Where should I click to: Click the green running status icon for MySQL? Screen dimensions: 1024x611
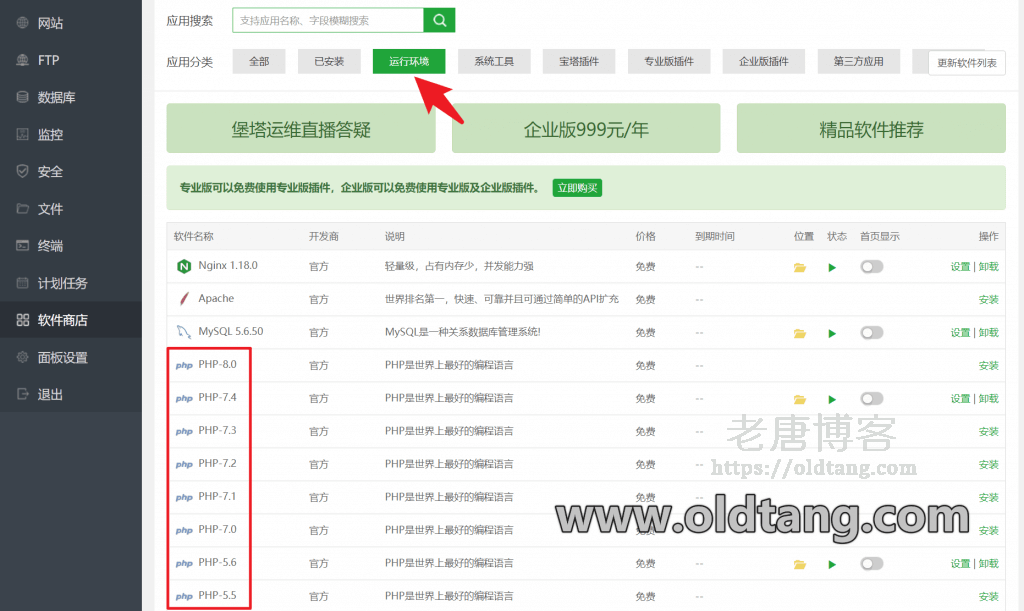pyautogui.click(x=831, y=332)
